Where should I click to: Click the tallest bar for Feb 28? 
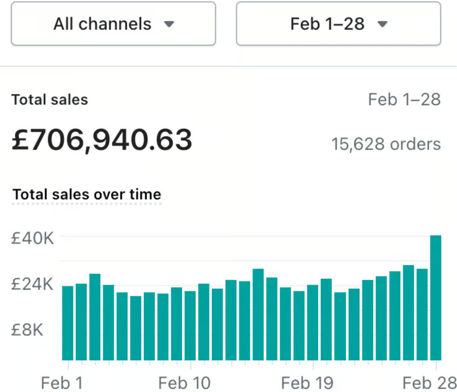(436, 298)
